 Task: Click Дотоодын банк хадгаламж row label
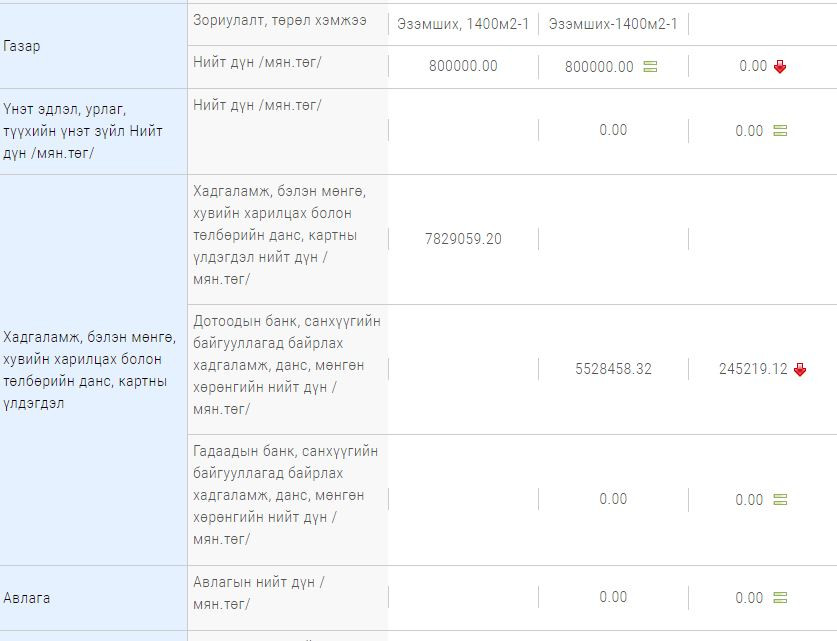tap(287, 366)
